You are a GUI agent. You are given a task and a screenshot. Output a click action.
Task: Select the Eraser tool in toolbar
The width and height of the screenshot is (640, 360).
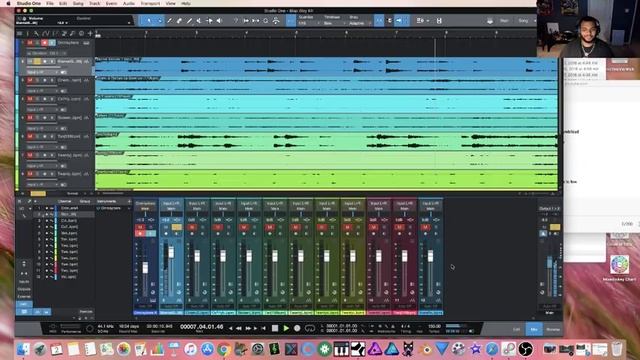[179, 20]
